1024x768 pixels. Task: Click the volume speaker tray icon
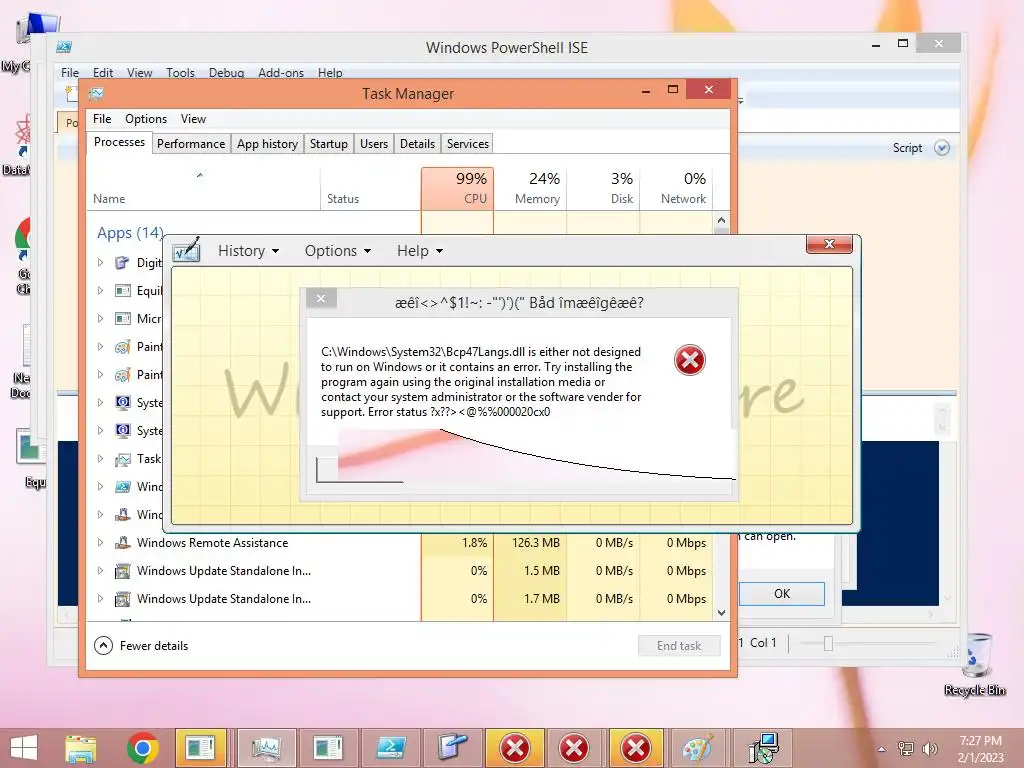click(929, 748)
